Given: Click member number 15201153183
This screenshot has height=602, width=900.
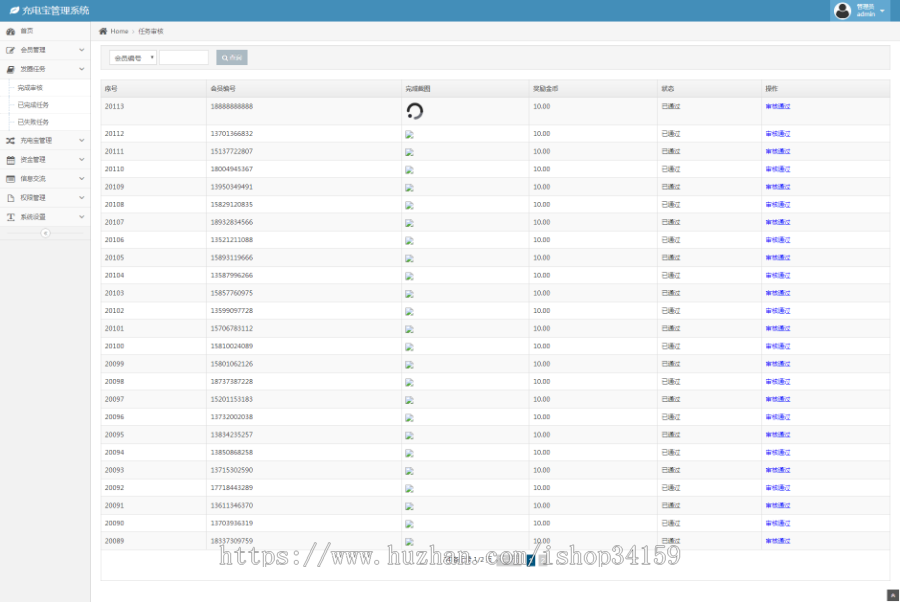Looking at the screenshot, I should pyautogui.click(x=231, y=399).
